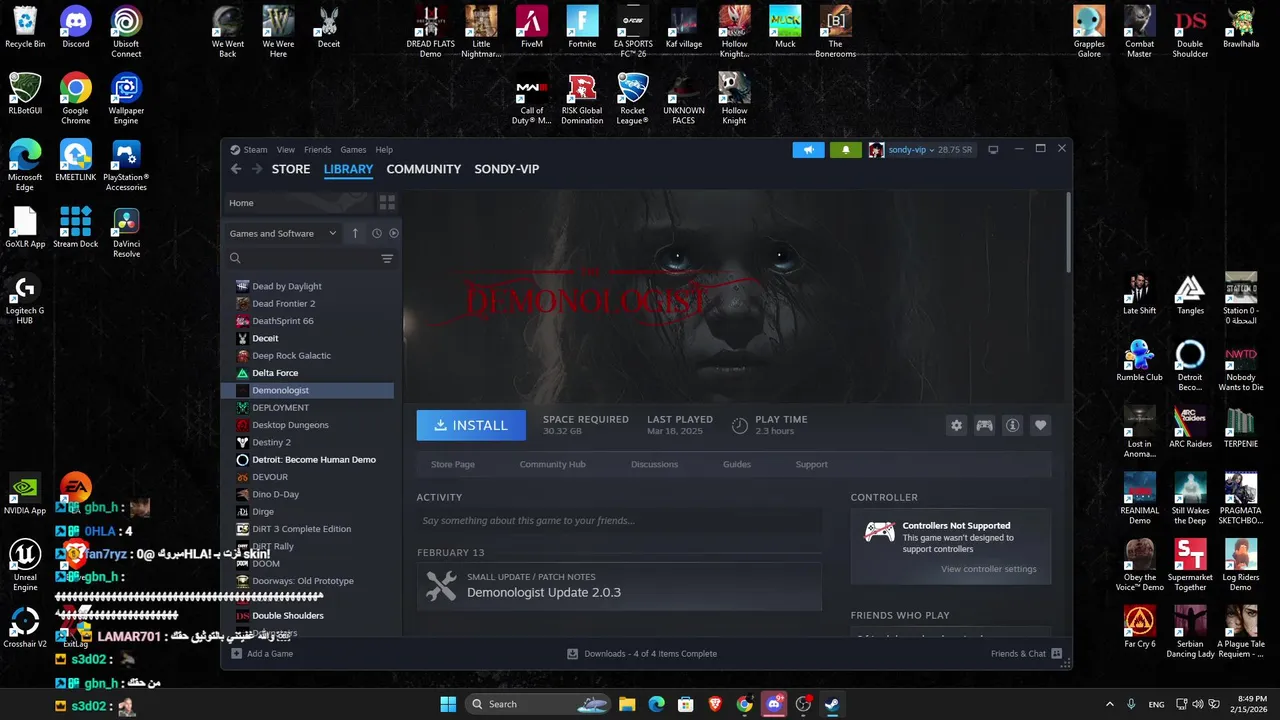The image size is (1280, 720).
Task: Open Downloads status at bottom
Action: tap(642, 654)
